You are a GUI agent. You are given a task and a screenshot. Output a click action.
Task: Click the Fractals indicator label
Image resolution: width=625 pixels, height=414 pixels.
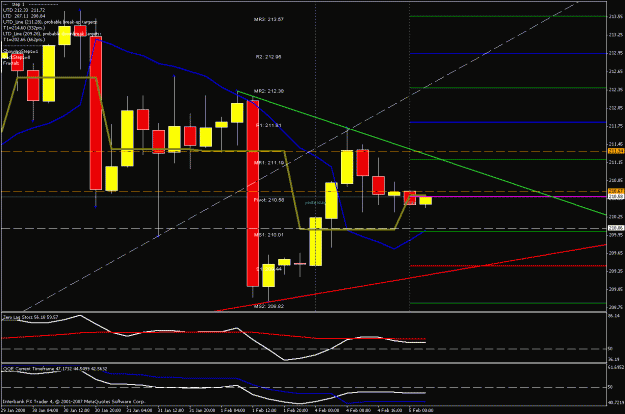click(x=11, y=63)
